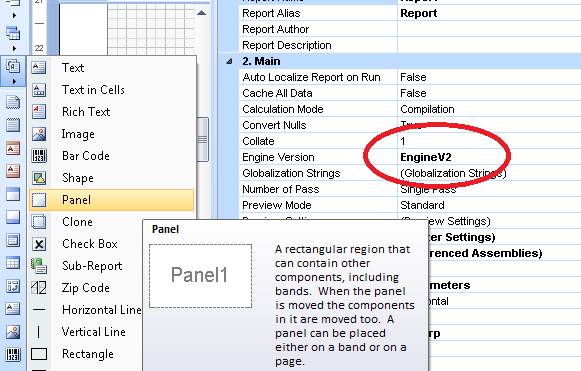The height and width of the screenshot is (371, 581).
Task: Choose Text in Cells component
Action: coord(112,90)
